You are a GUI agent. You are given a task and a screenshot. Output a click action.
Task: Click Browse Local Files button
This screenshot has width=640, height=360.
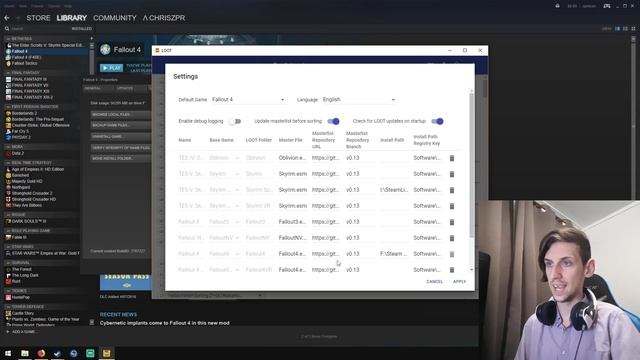pos(121,115)
